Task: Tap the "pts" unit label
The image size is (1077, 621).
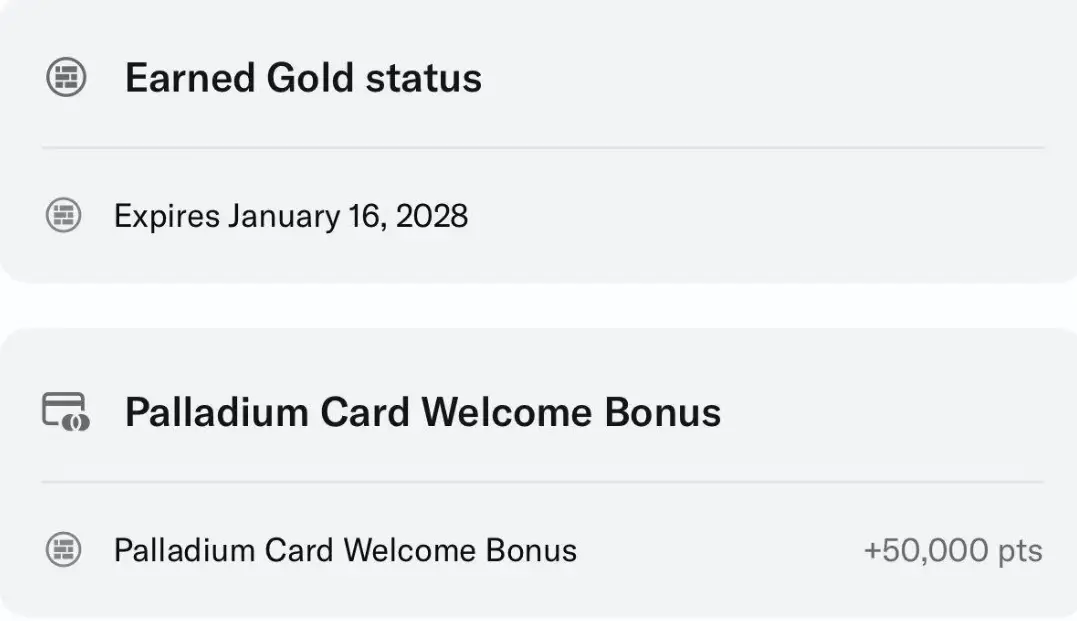Action: 1017,551
